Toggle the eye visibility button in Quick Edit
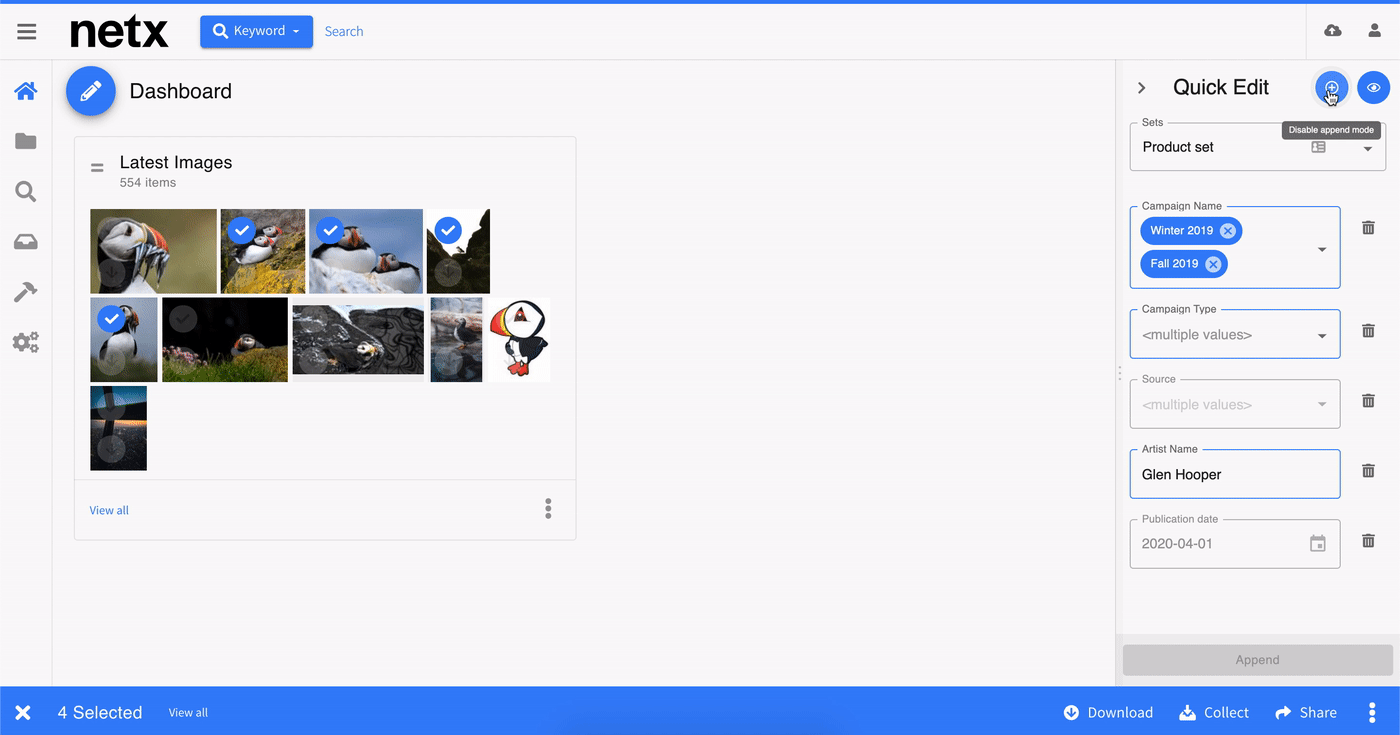The width and height of the screenshot is (1400, 735). (1374, 88)
